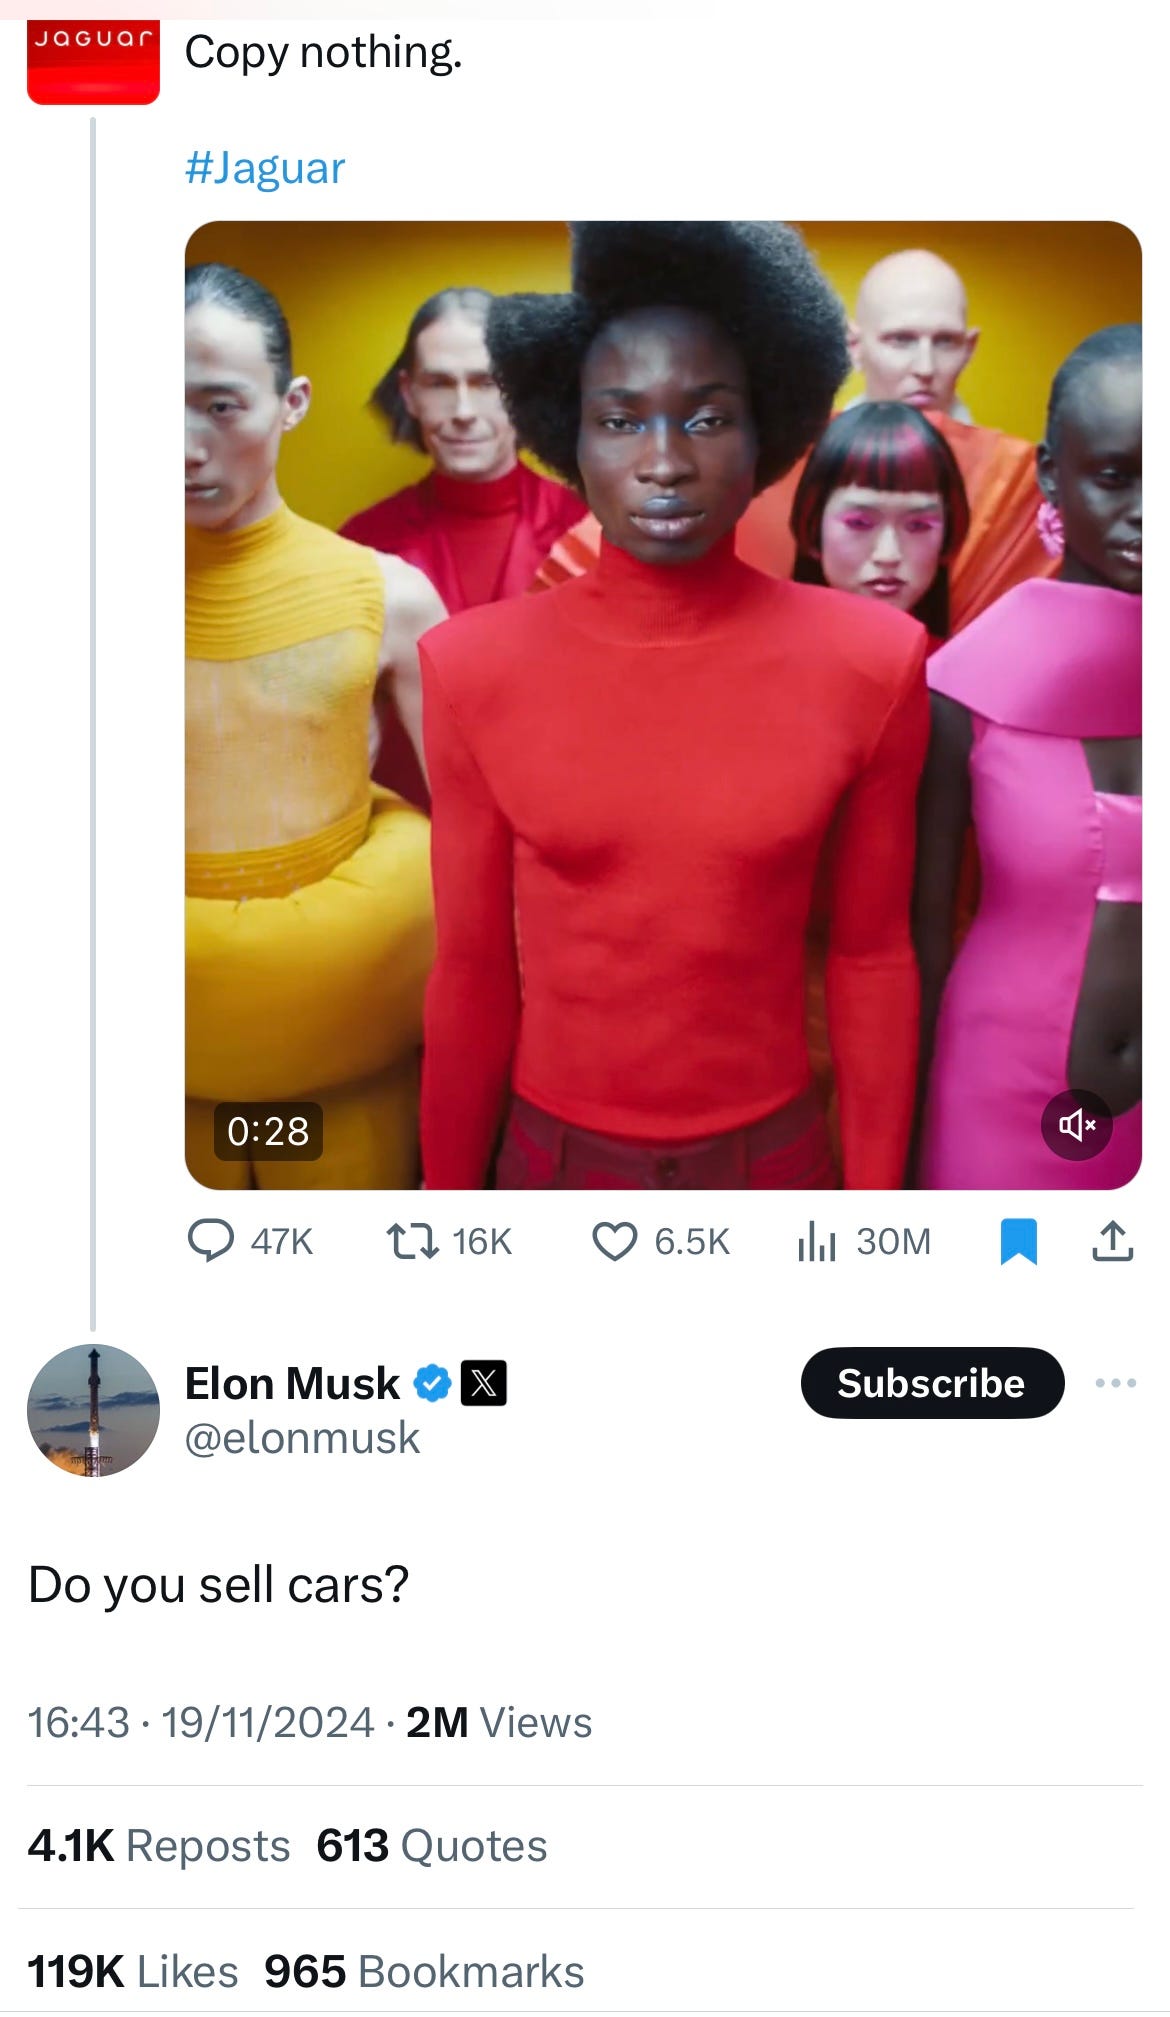Subscribe to Elon Musk

click(x=932, y=1383)
